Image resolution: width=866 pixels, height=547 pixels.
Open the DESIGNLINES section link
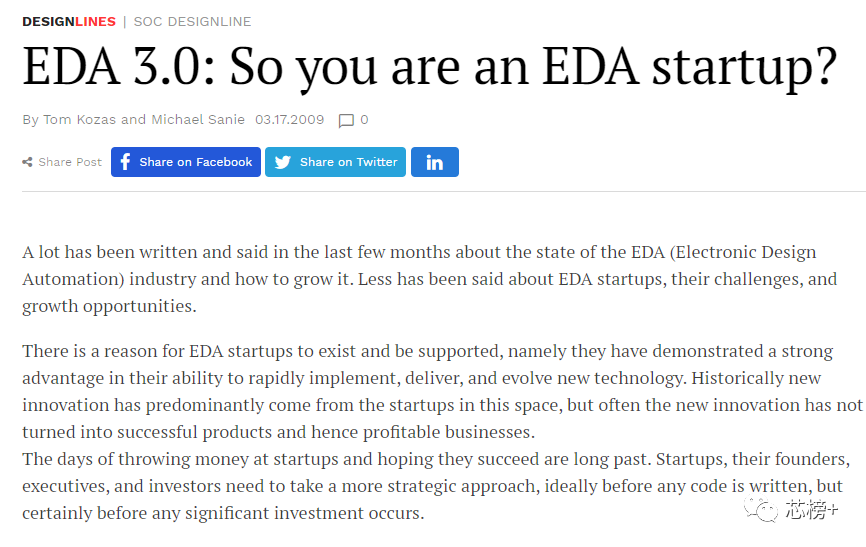pos(69,22)
